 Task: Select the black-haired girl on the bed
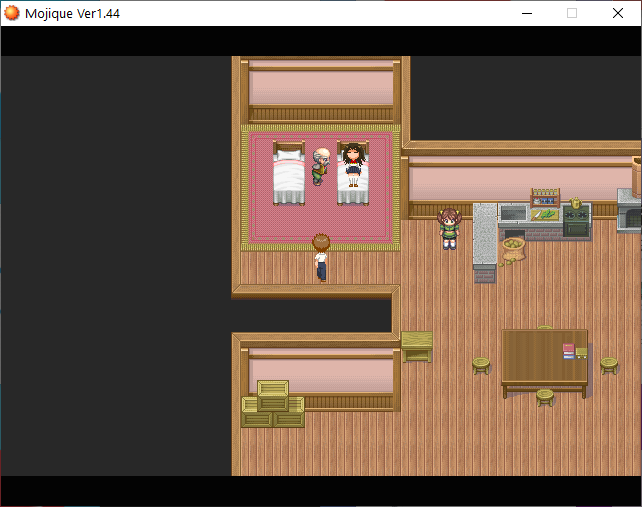(x=352, y=164)
